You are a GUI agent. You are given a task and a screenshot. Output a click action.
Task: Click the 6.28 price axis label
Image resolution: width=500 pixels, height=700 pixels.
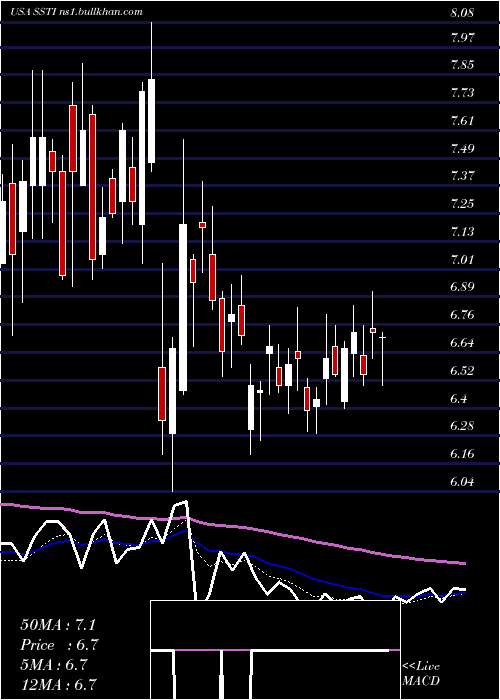click(462, 426)
